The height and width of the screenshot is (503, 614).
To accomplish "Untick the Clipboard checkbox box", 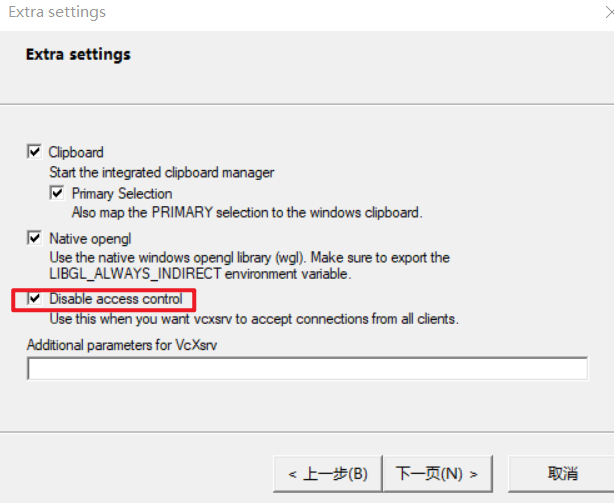I will coord(34,151).
